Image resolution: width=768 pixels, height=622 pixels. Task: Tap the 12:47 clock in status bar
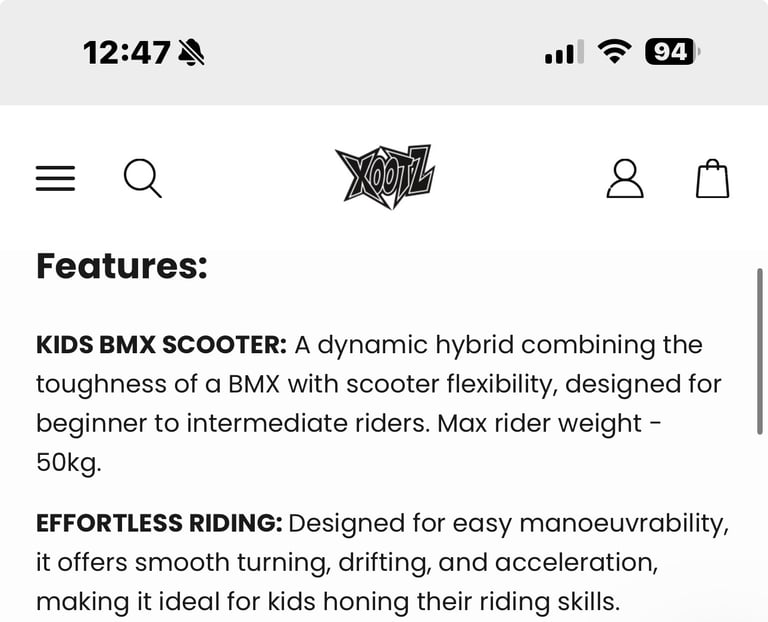point(127,52)
